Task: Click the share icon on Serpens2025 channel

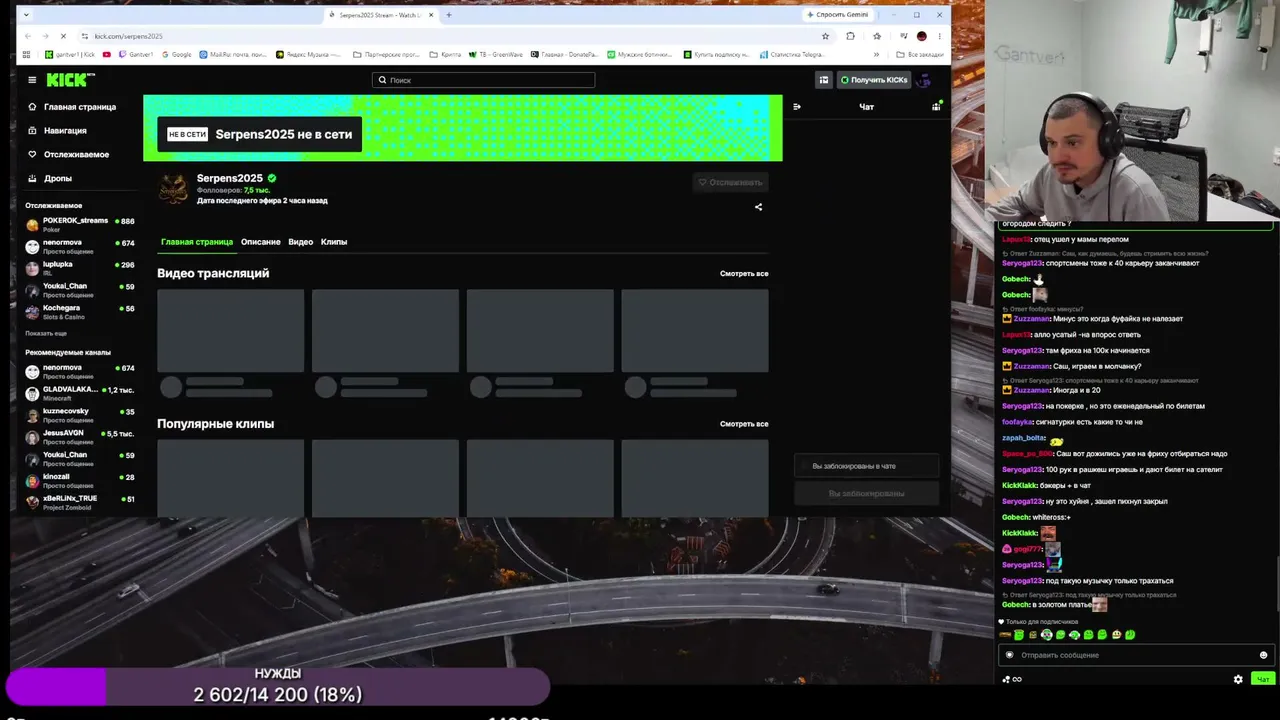Action: pos(758,207)
